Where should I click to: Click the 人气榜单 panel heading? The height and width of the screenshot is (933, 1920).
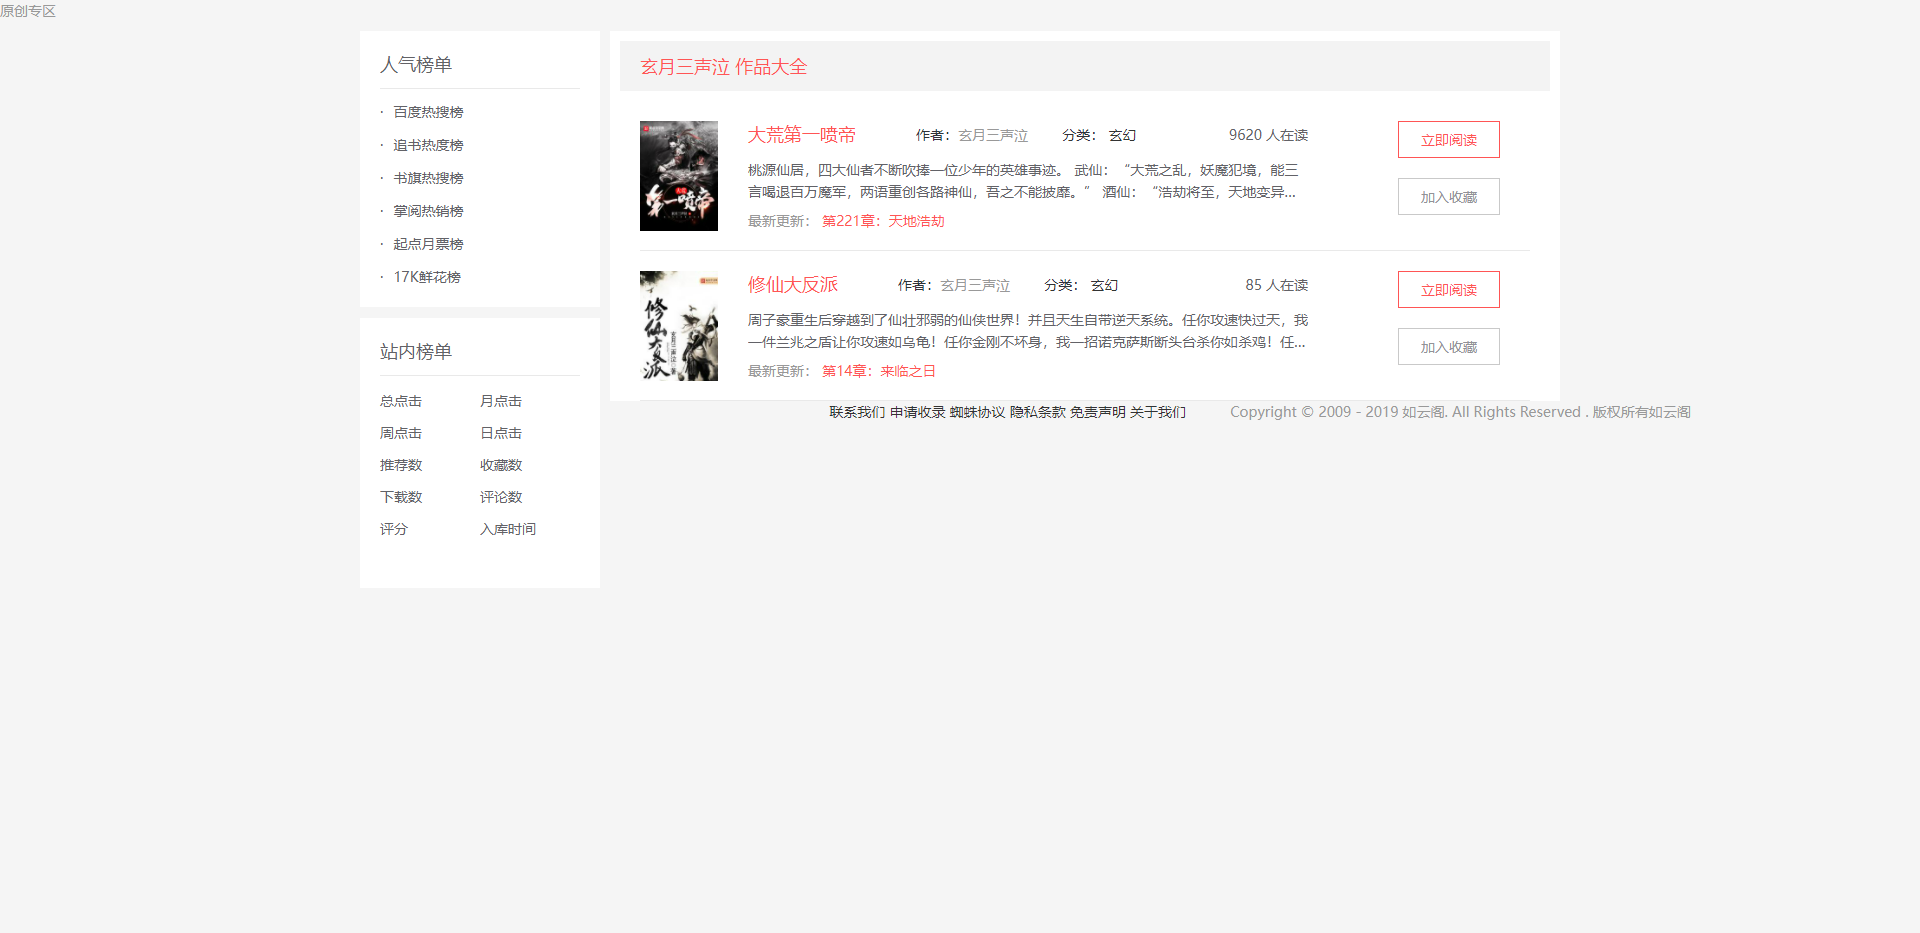(416, 65)
